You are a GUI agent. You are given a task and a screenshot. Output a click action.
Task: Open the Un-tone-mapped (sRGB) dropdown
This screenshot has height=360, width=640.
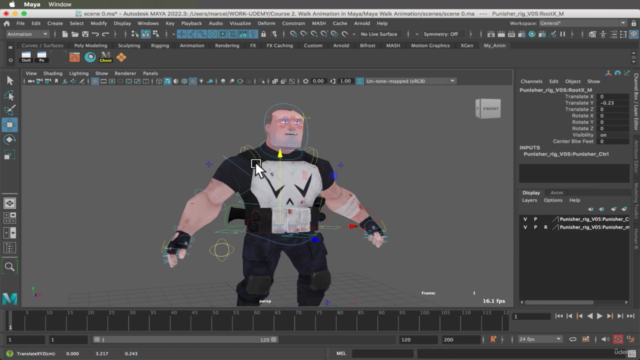[x=410, y=81]
